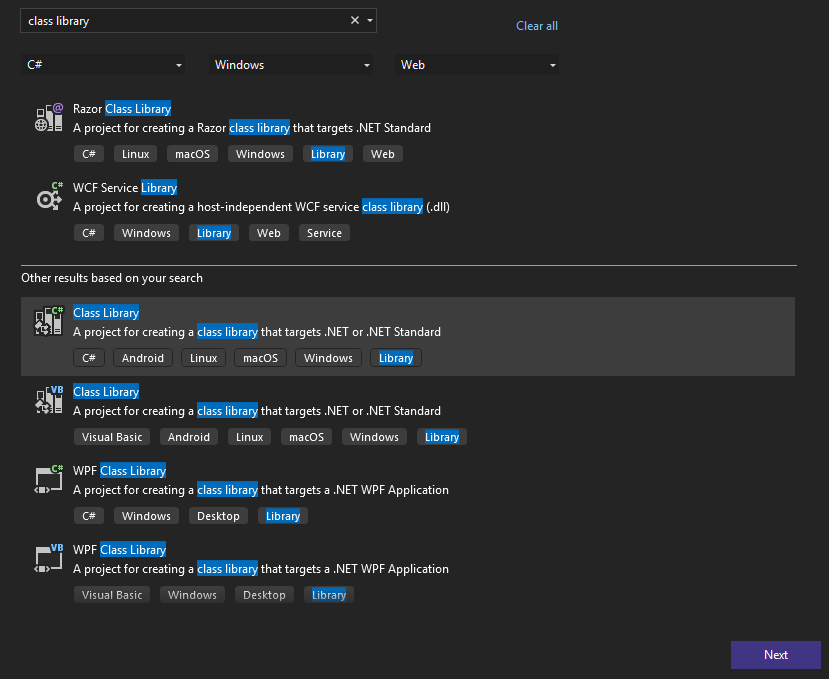Click Visual Basic tag under VB WPF Class Library
This screenshot has height=679, width=829.
pyautogui.click(x=112, y=595)
